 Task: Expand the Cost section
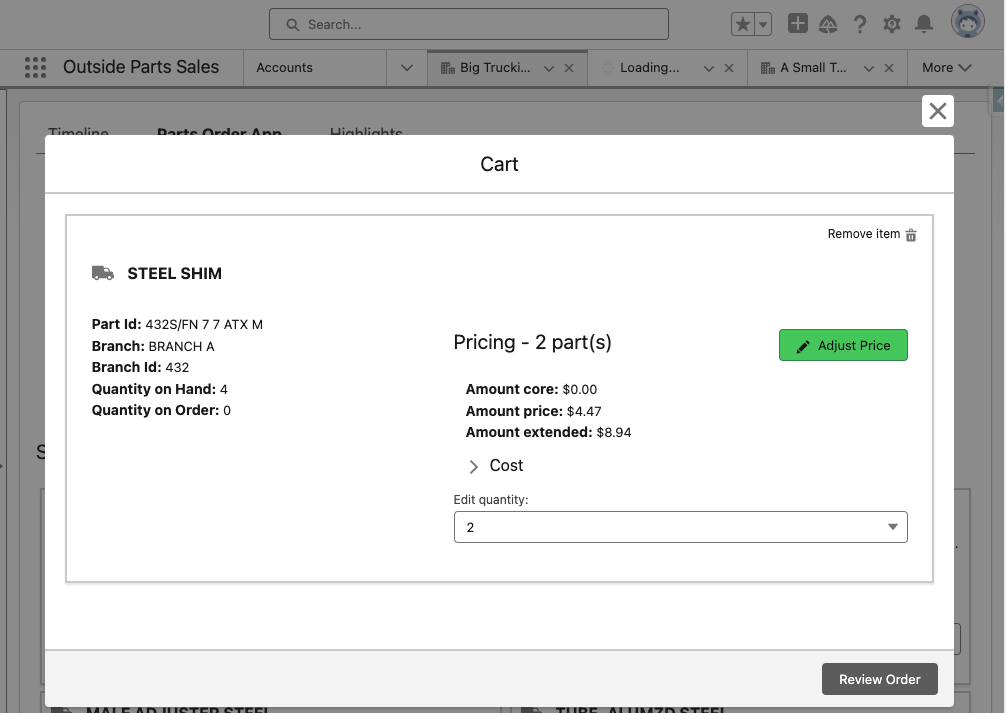coord(495,466)
